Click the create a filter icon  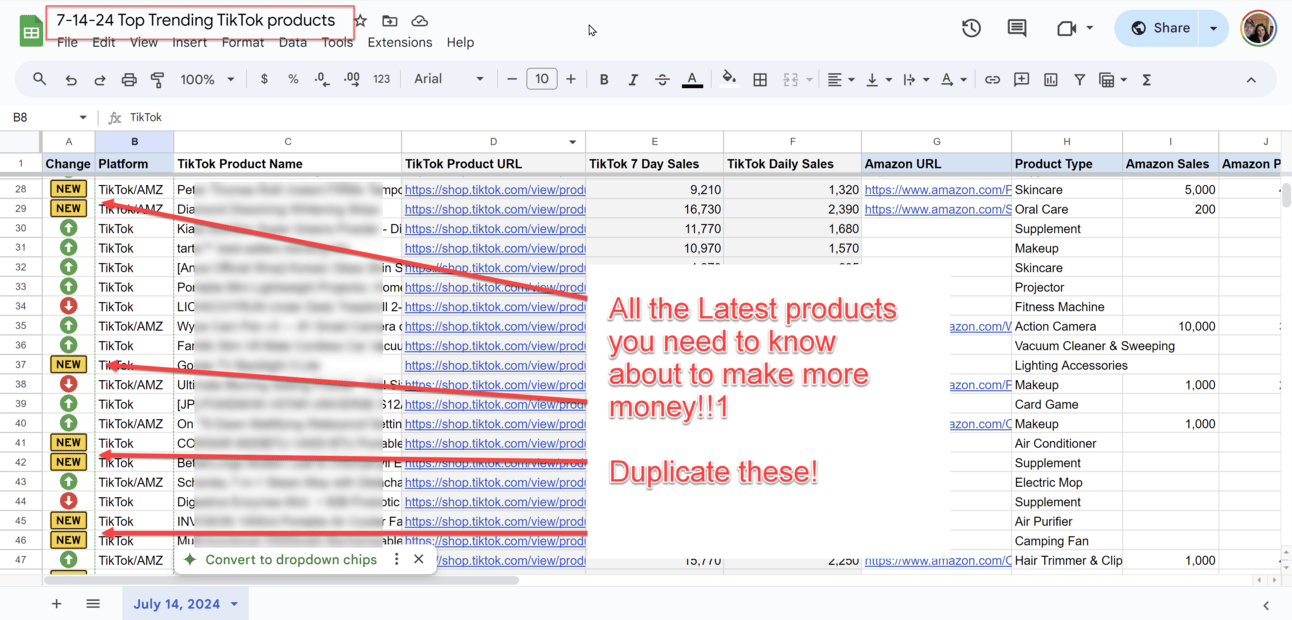point(1080,80)
